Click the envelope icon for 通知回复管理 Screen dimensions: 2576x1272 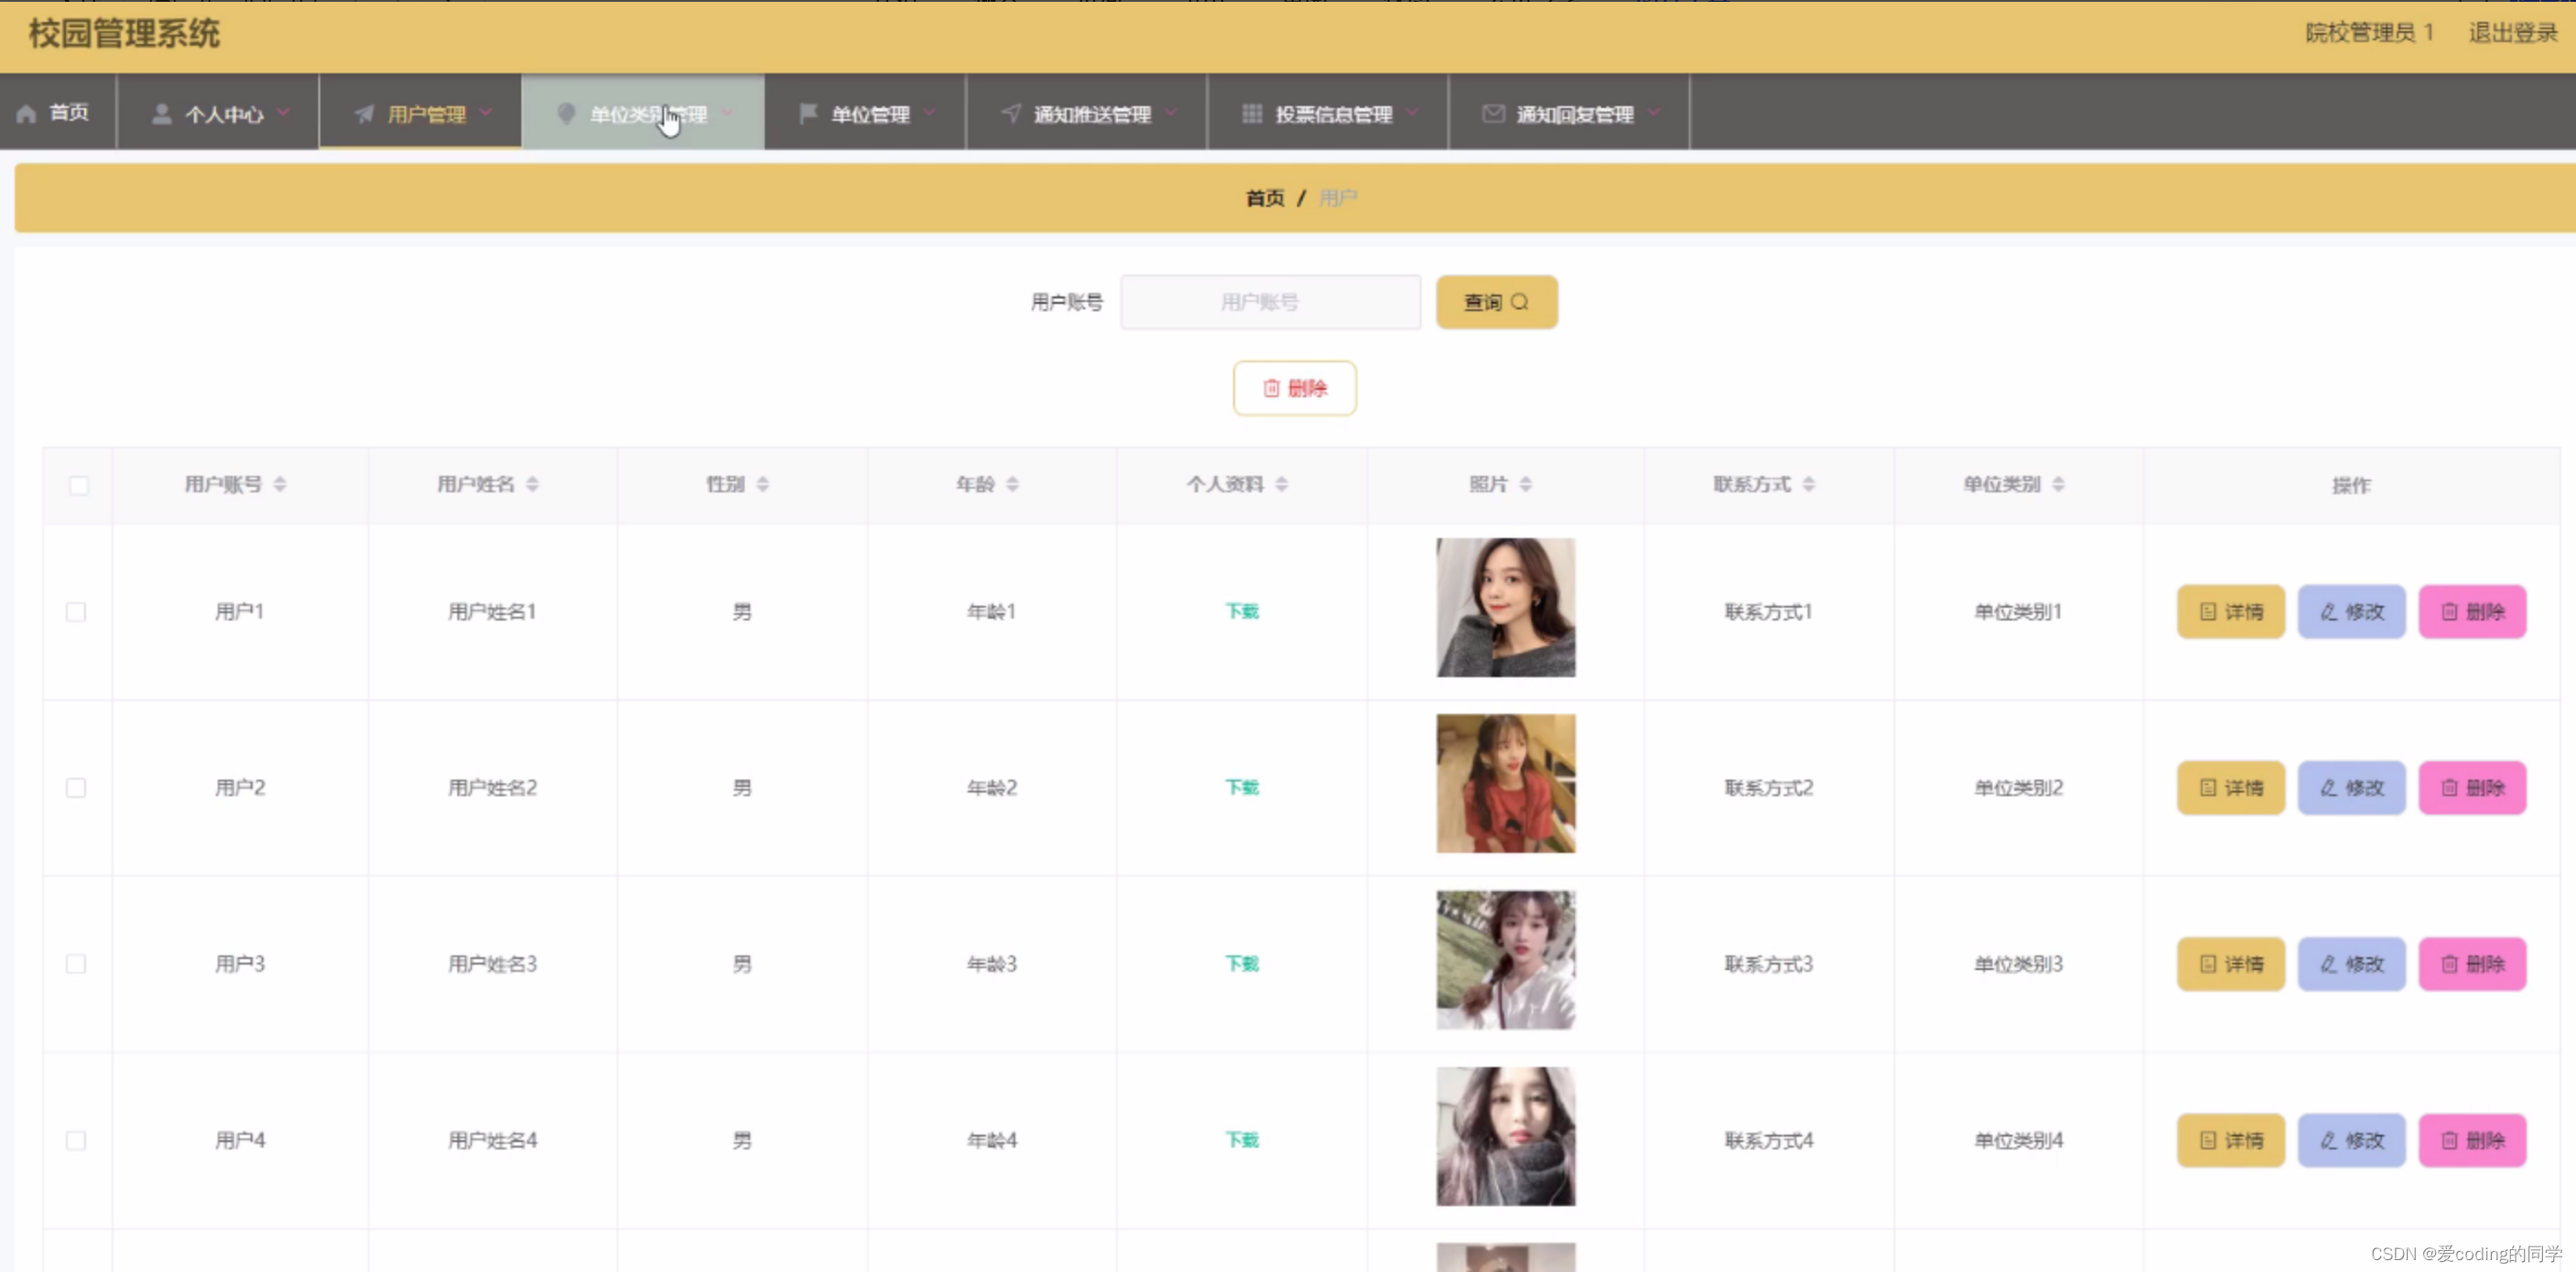click(1493, 114)
